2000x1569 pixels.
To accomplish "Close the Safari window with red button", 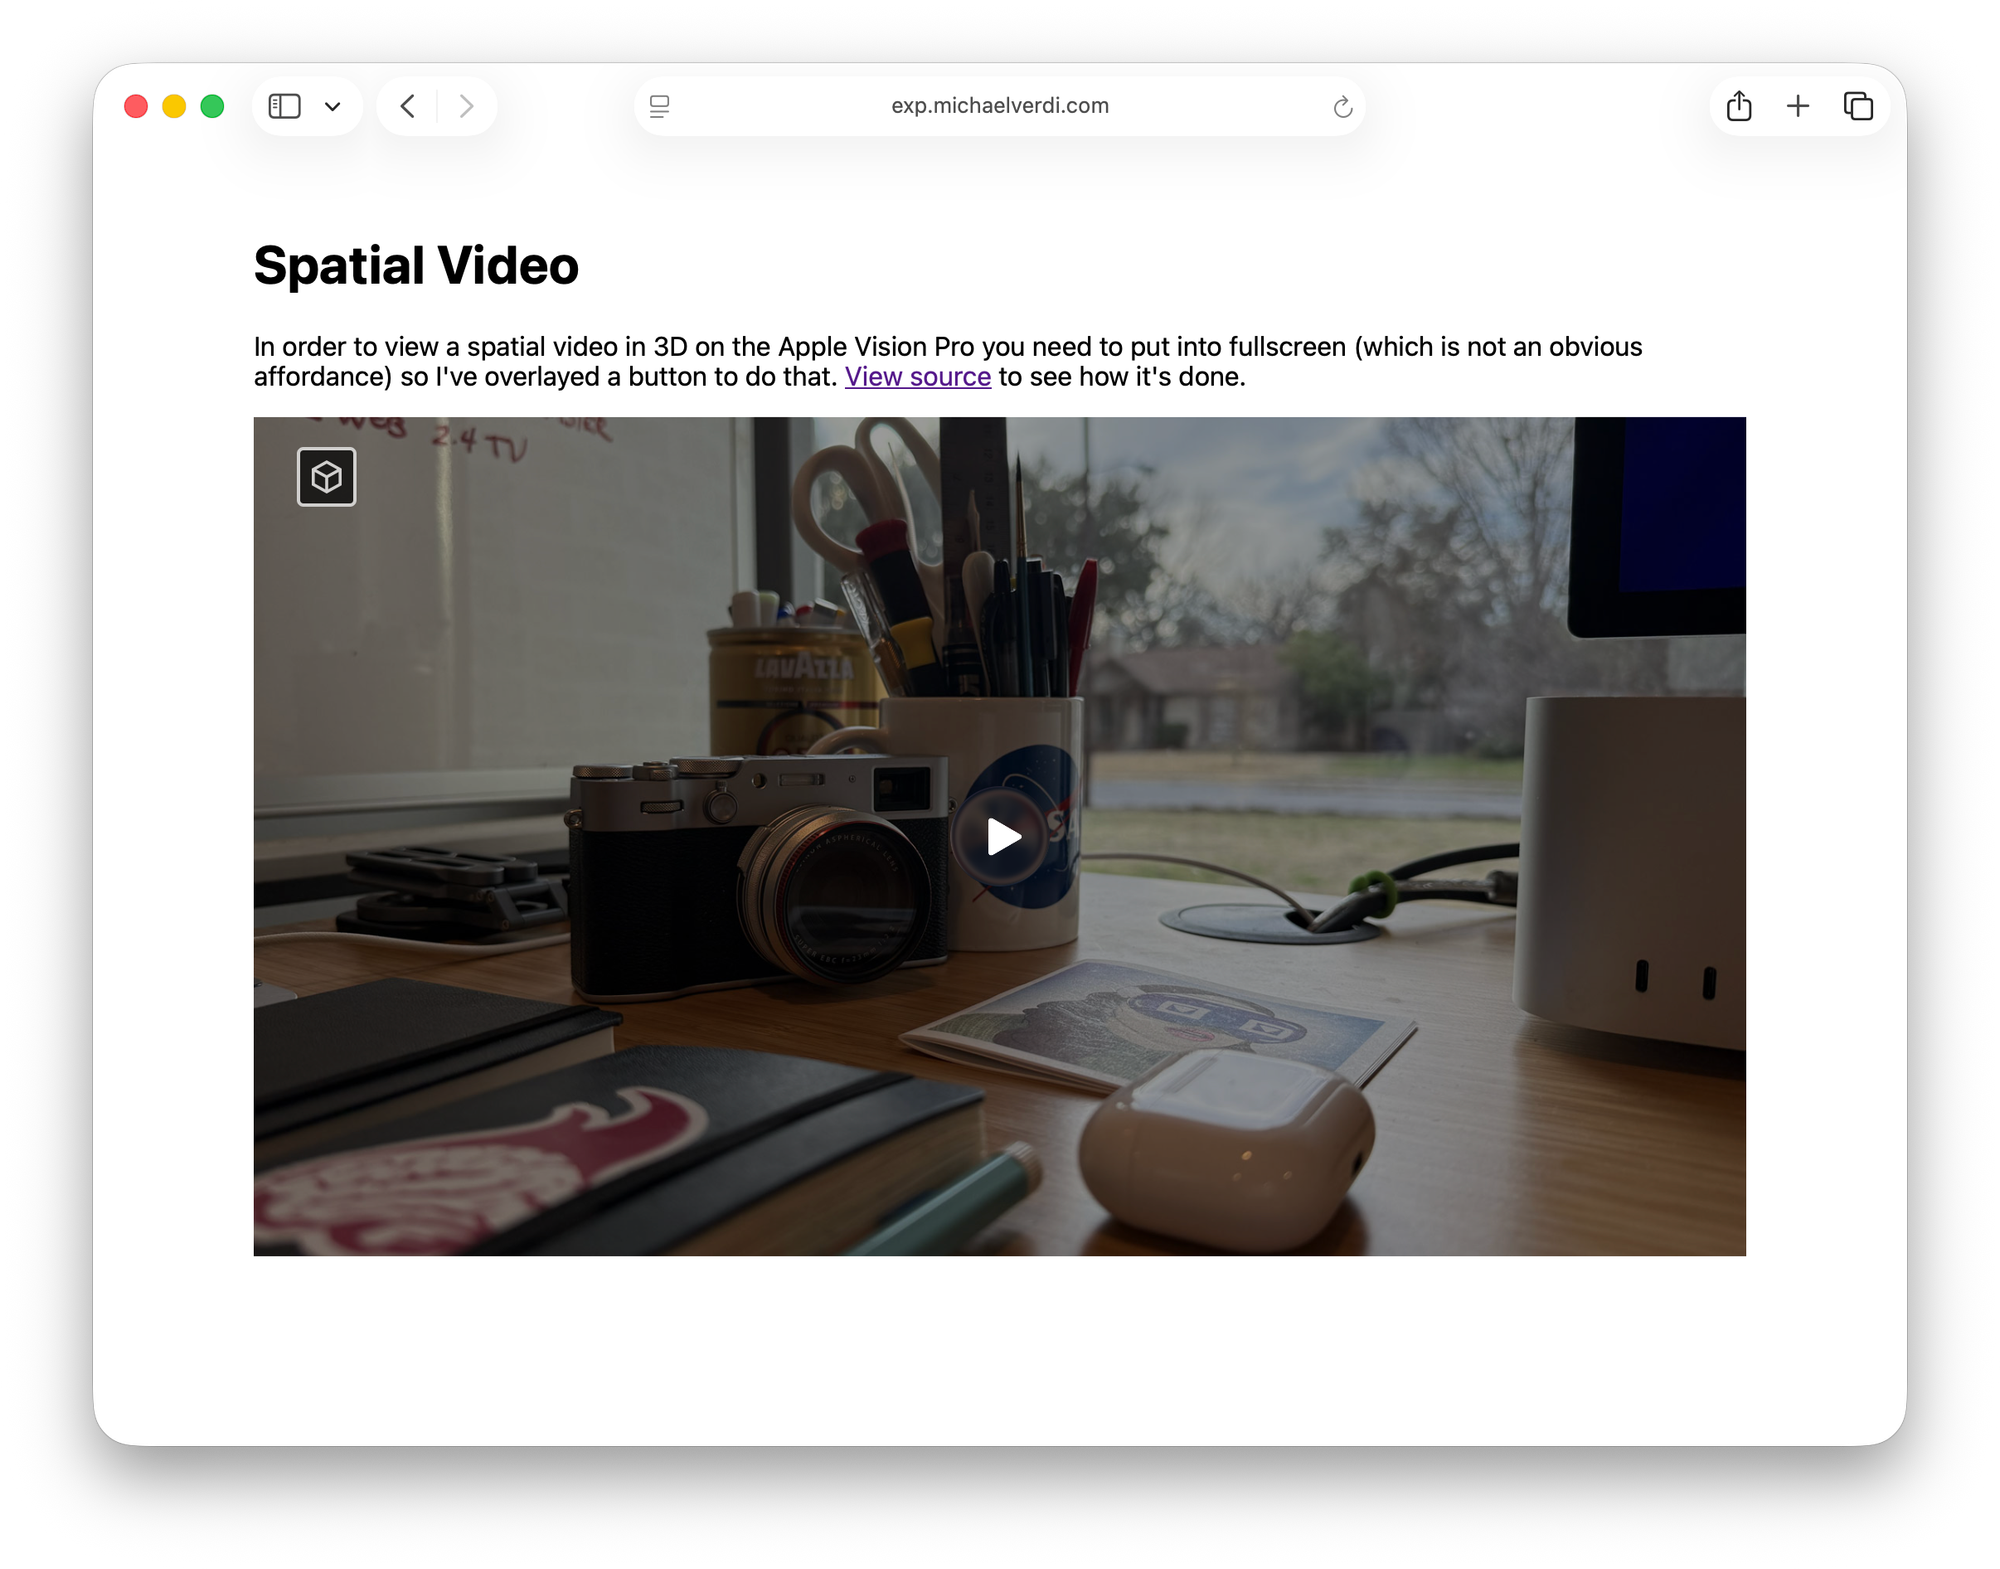I will pyautogui.click(x=136, y=106).
